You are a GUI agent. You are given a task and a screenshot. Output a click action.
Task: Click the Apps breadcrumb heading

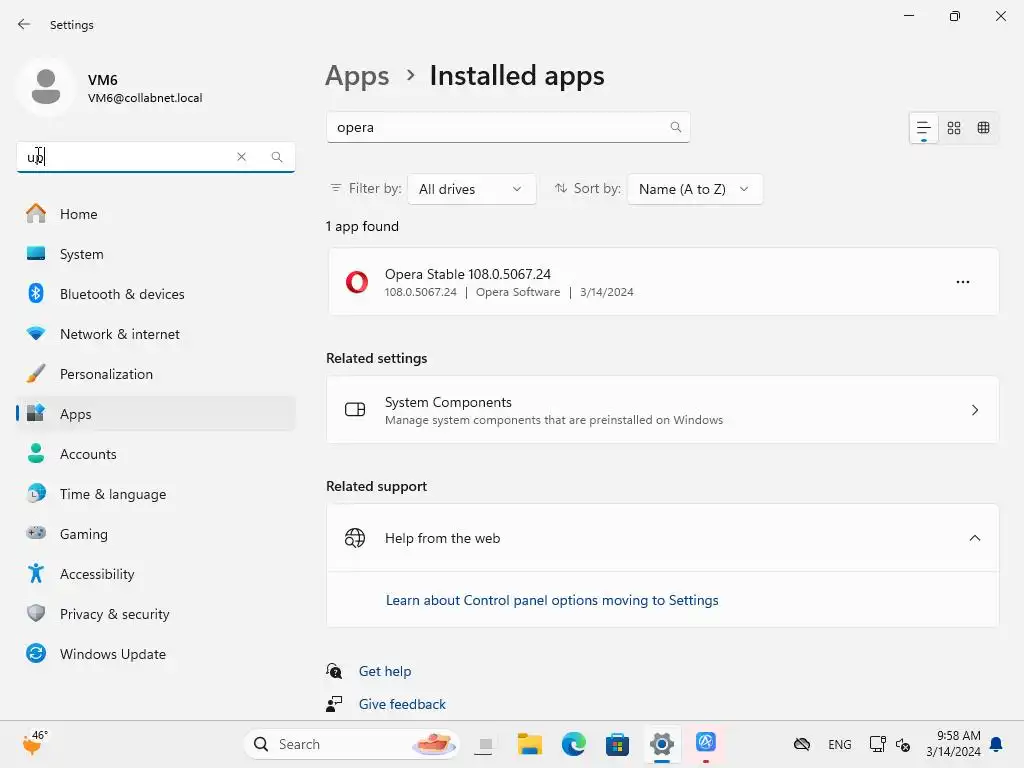[357, 76]
